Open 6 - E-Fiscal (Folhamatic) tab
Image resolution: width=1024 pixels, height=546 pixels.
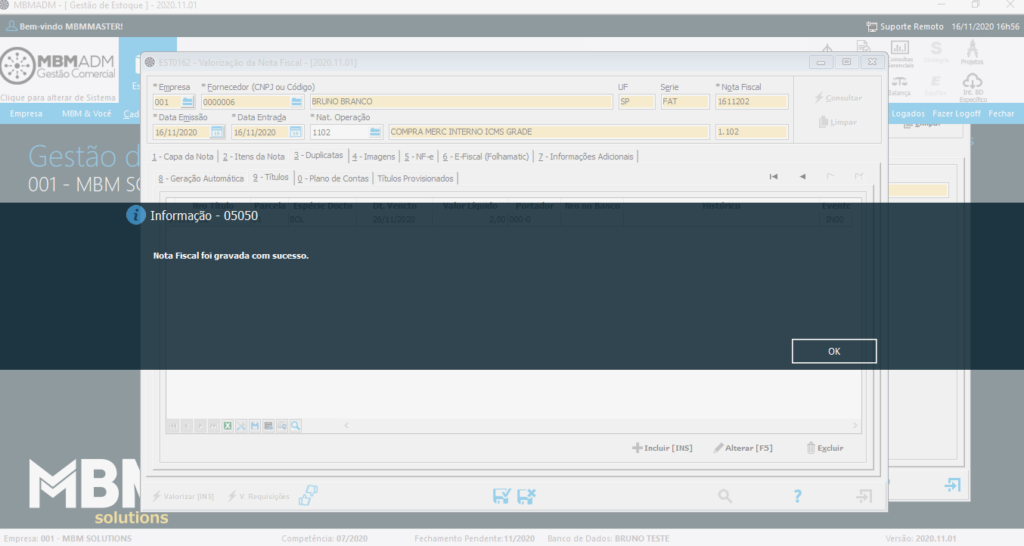(x=486, y=157)
